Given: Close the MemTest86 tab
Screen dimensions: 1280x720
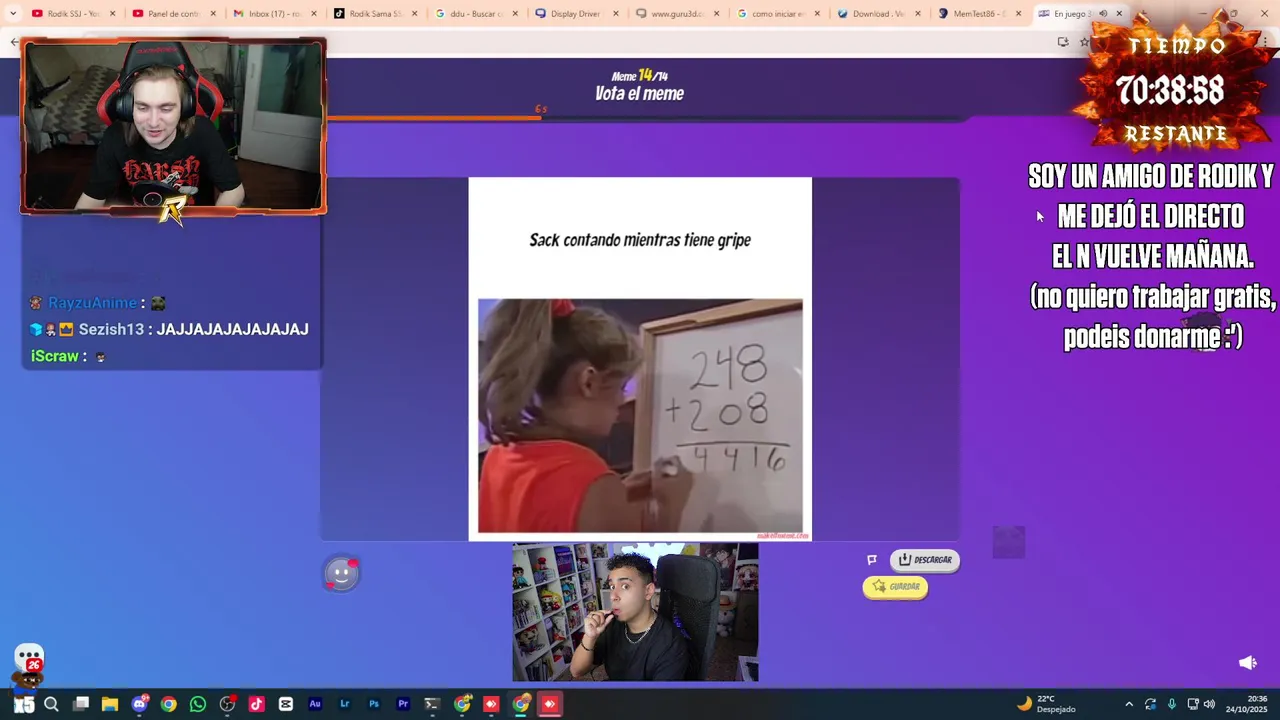Looking at the screenshot, I should [1018, 14].
